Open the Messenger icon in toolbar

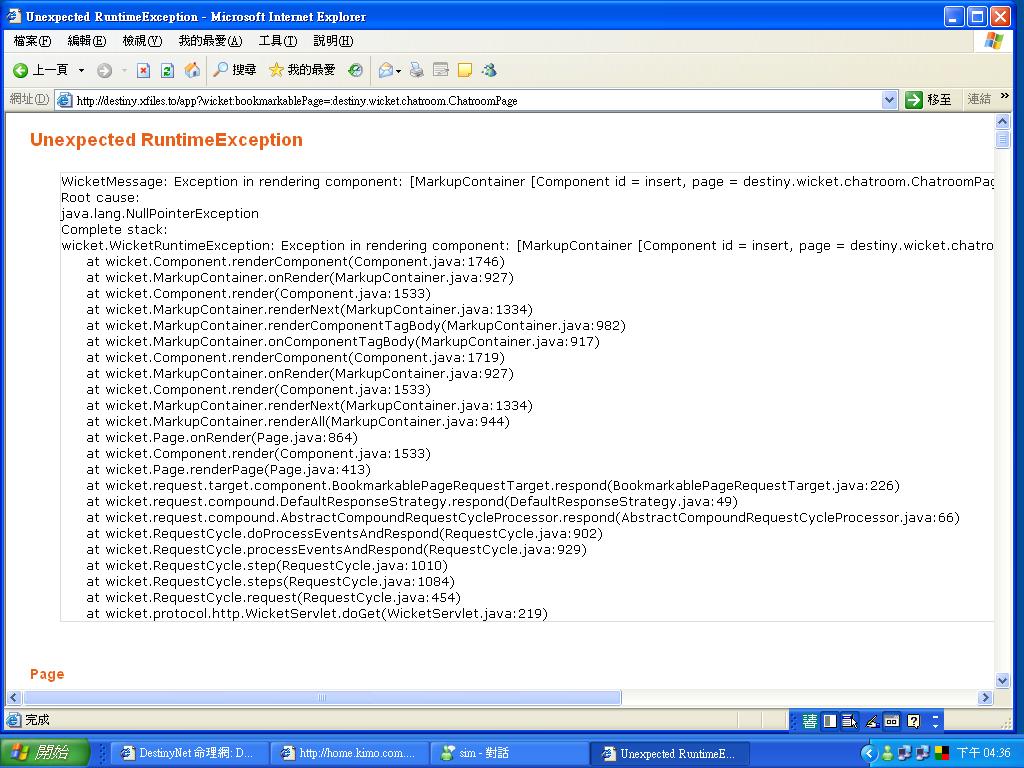(489, 70)
